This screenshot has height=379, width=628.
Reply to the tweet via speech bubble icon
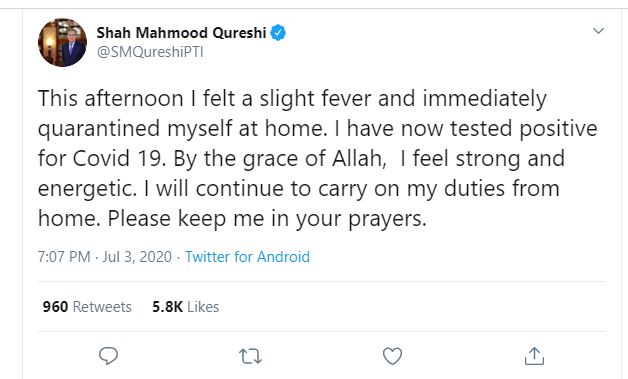click(108, 355)
